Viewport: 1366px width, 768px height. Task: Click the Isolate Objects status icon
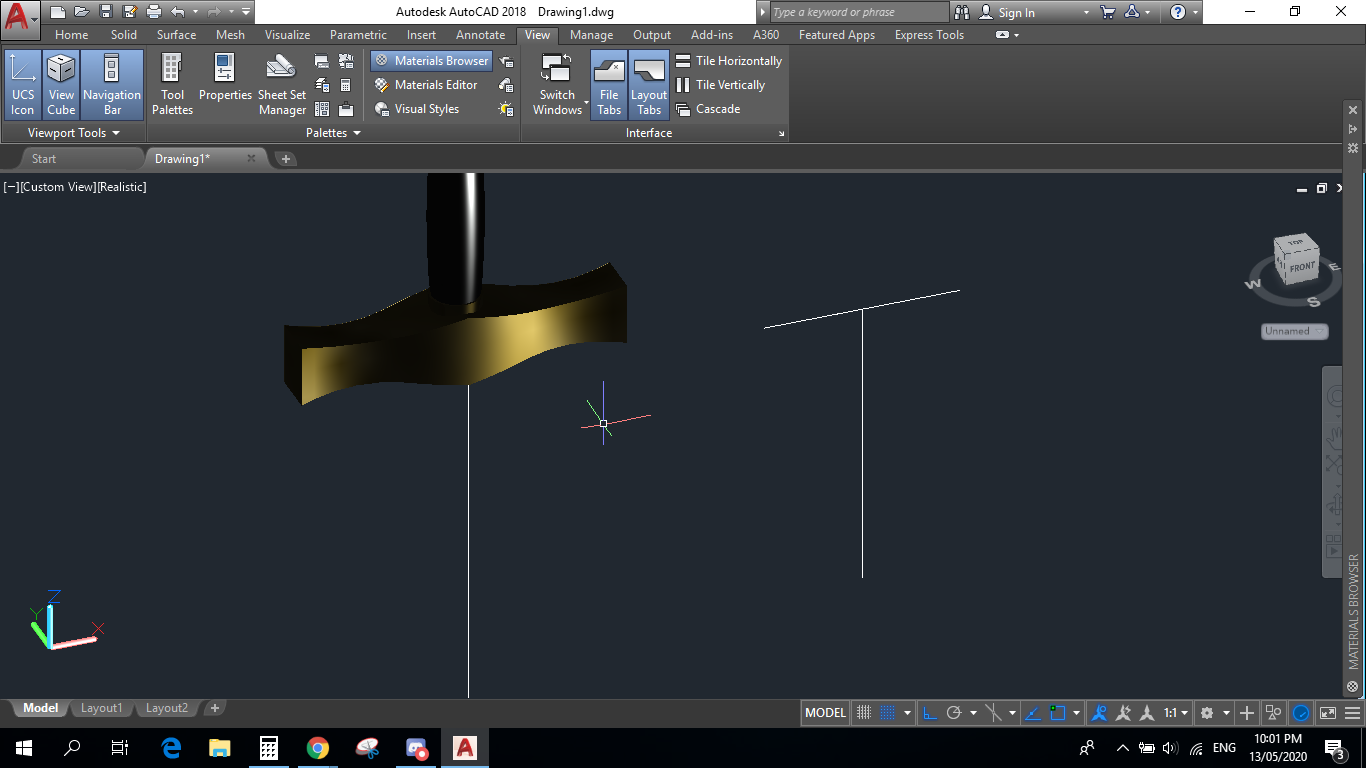(1273, 713)
